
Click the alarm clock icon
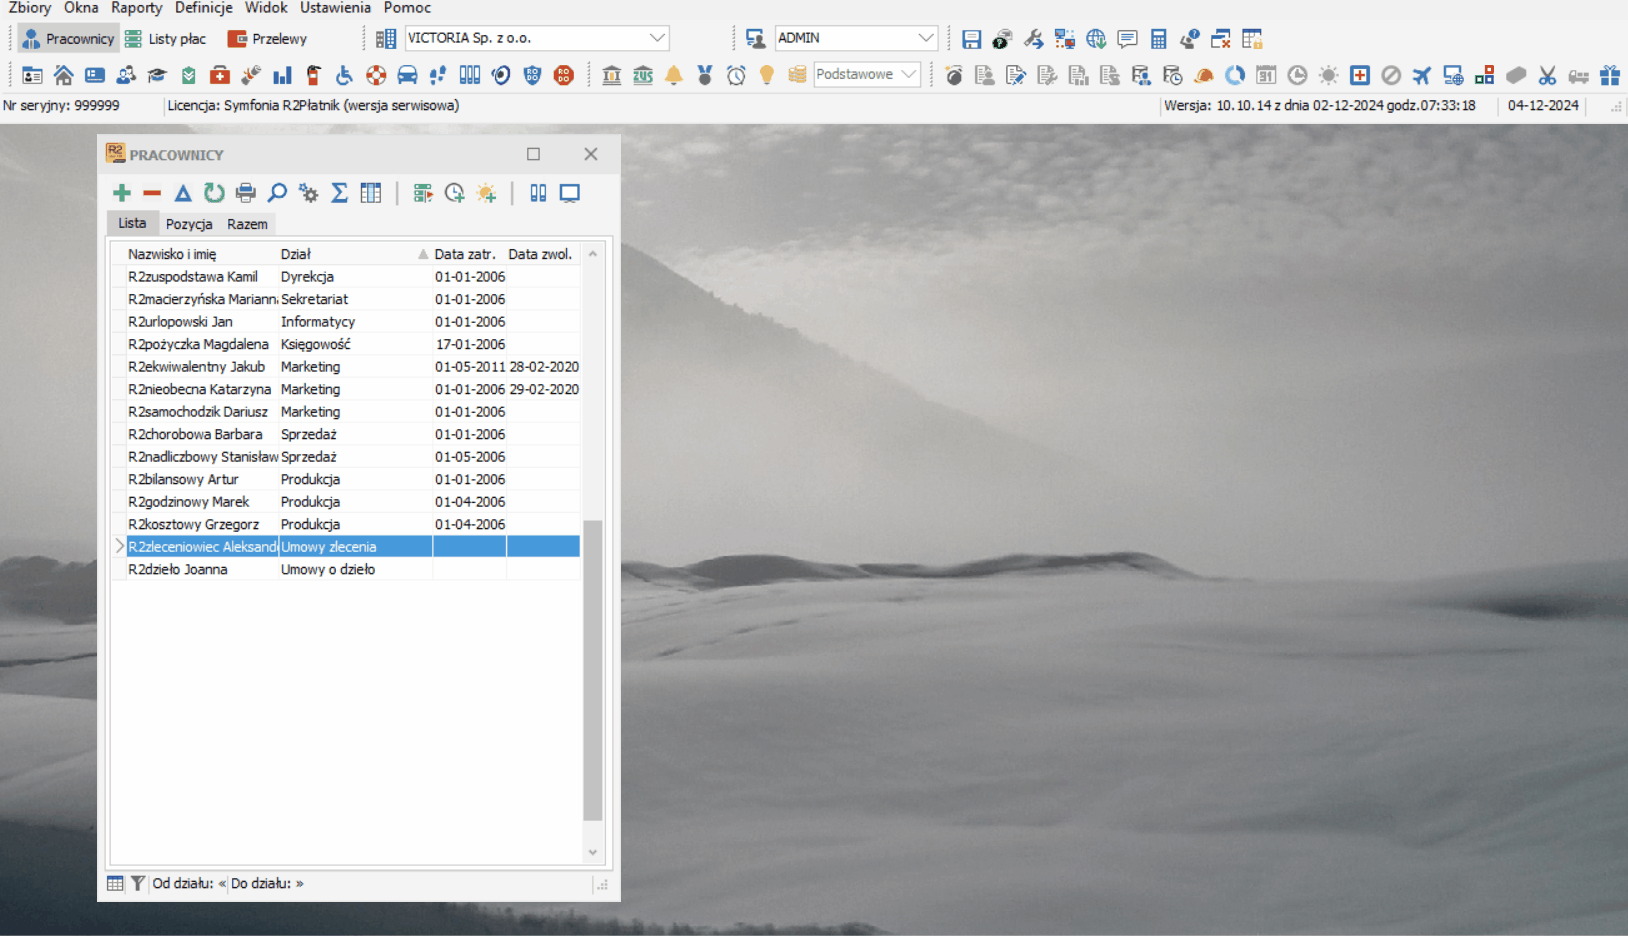coord(736,75)
